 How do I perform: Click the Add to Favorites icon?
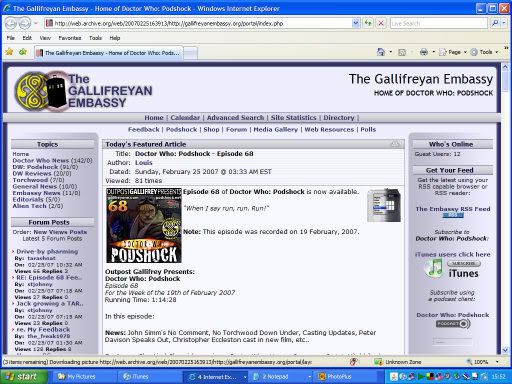pyautogui.click(x=23, y=52)
